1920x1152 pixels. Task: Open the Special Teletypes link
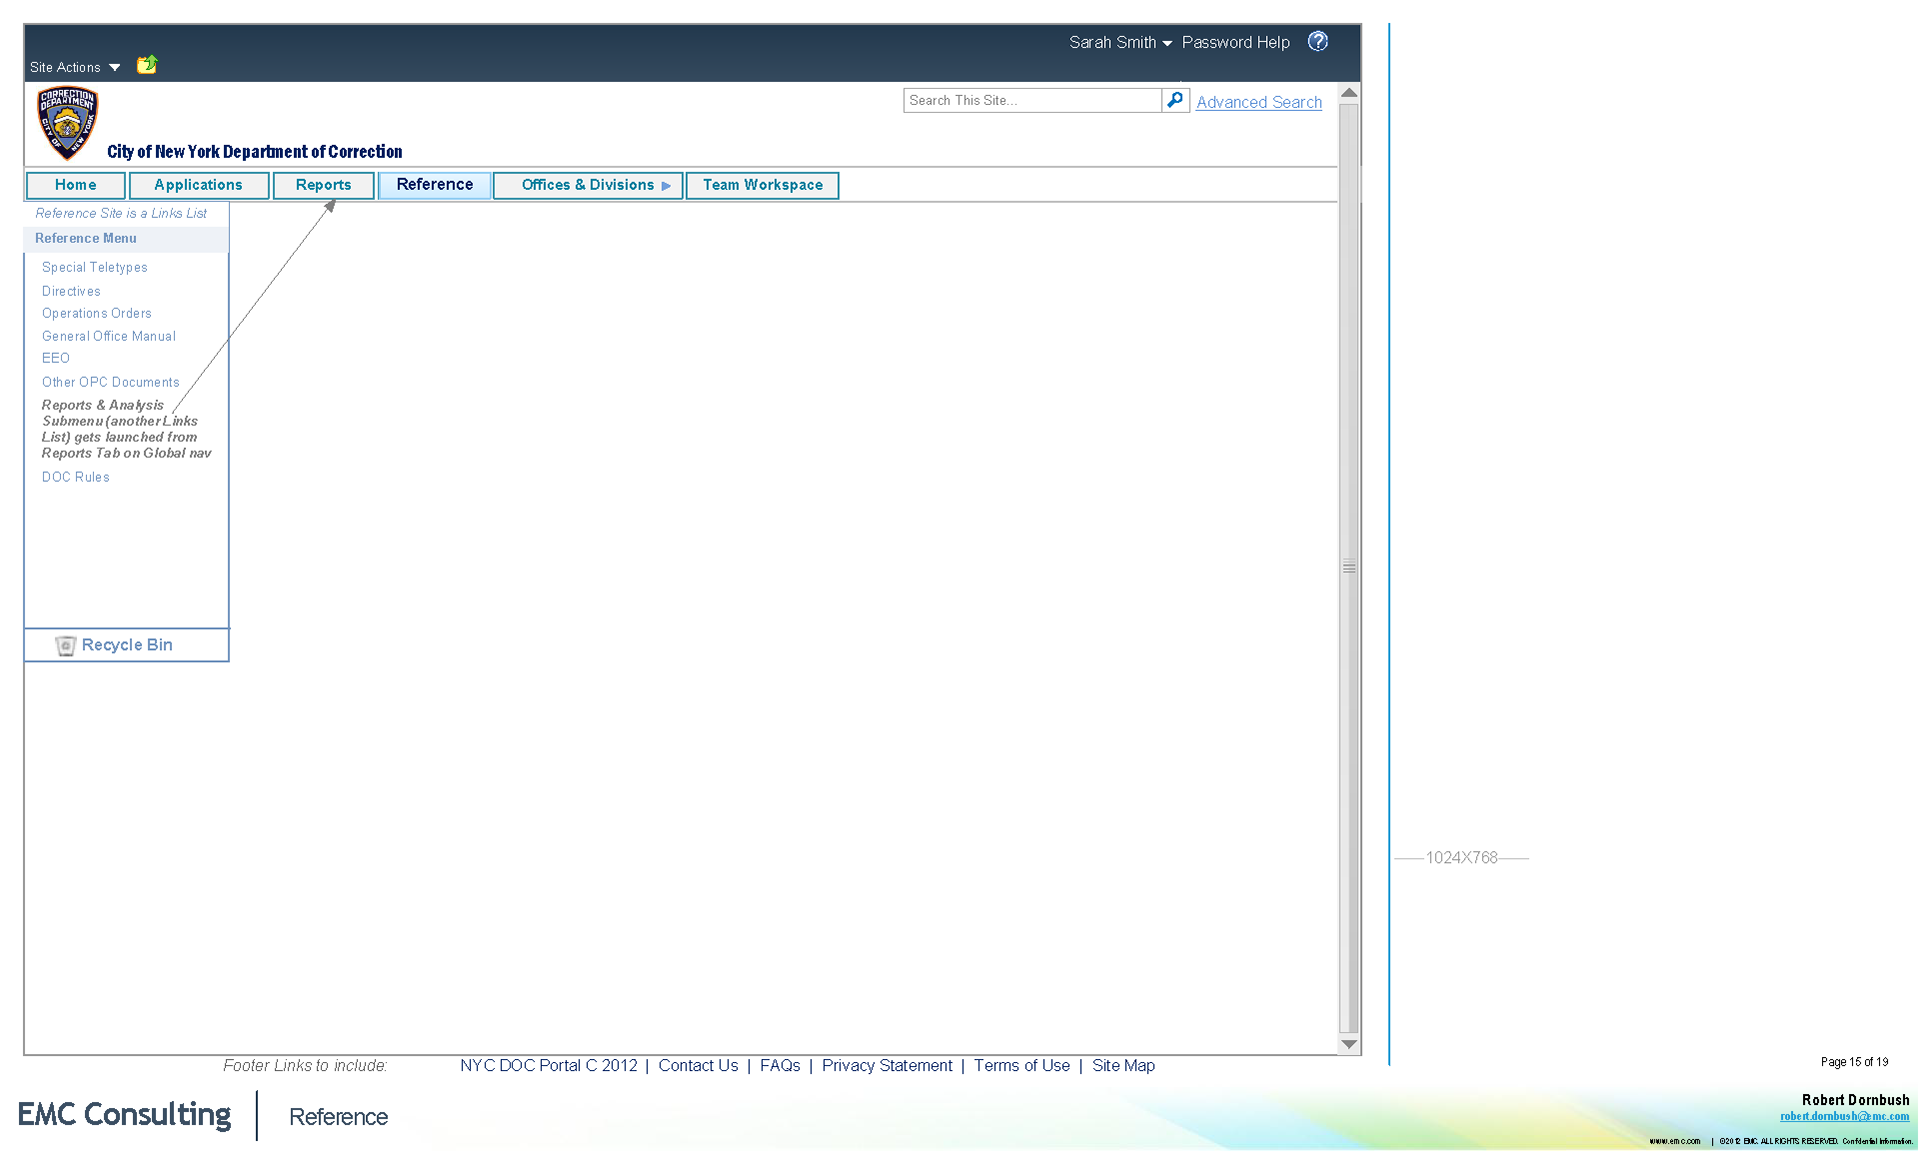pos(94,267)
